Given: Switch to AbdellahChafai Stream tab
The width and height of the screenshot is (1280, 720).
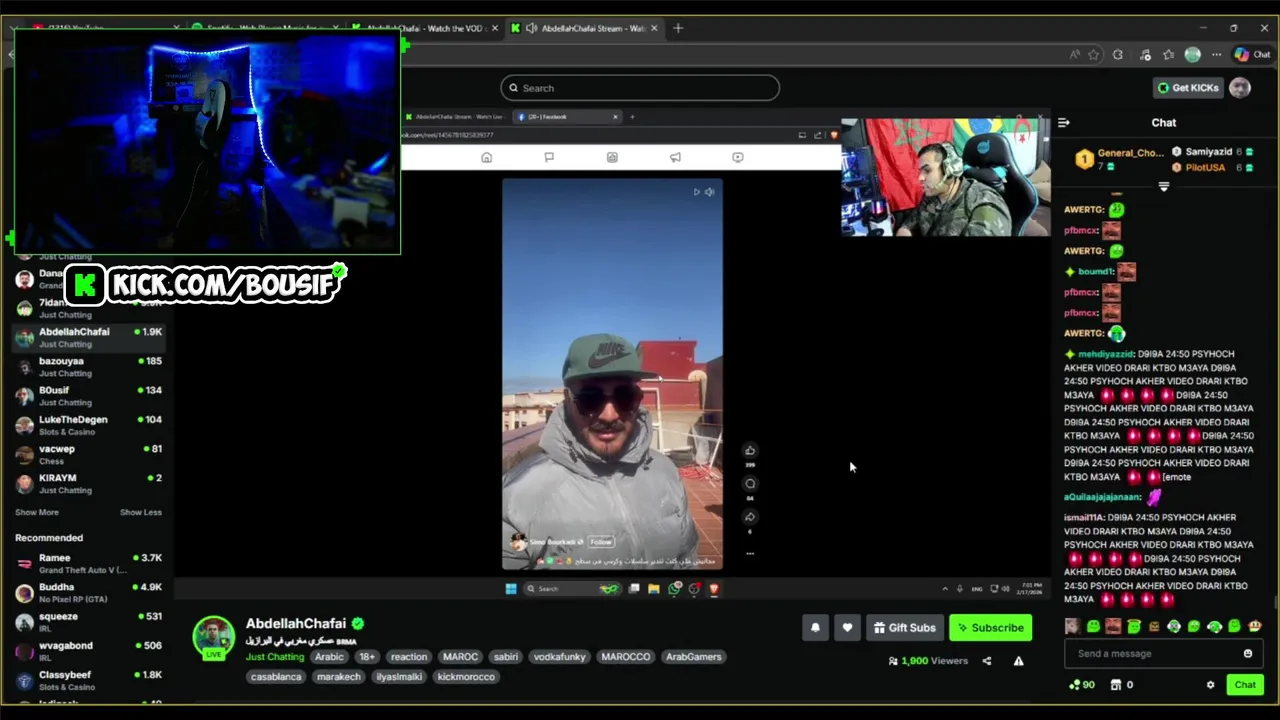Looking at the screenshot, I should pos(585,28).
